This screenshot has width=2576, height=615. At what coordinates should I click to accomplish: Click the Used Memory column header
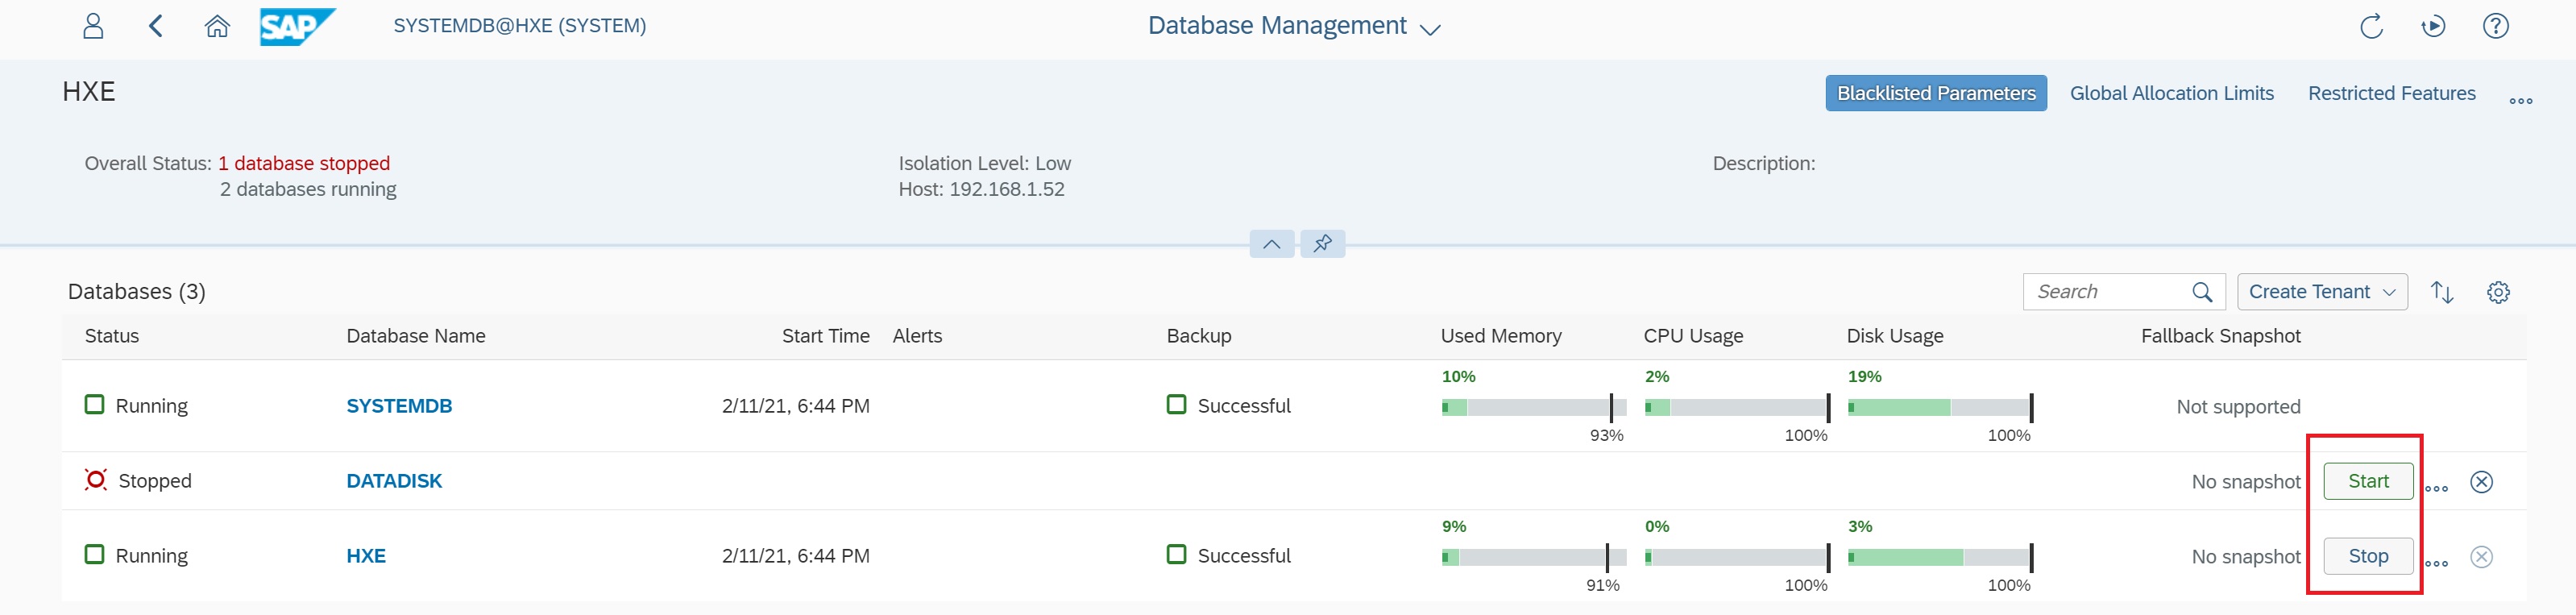tap(1501, 336)
